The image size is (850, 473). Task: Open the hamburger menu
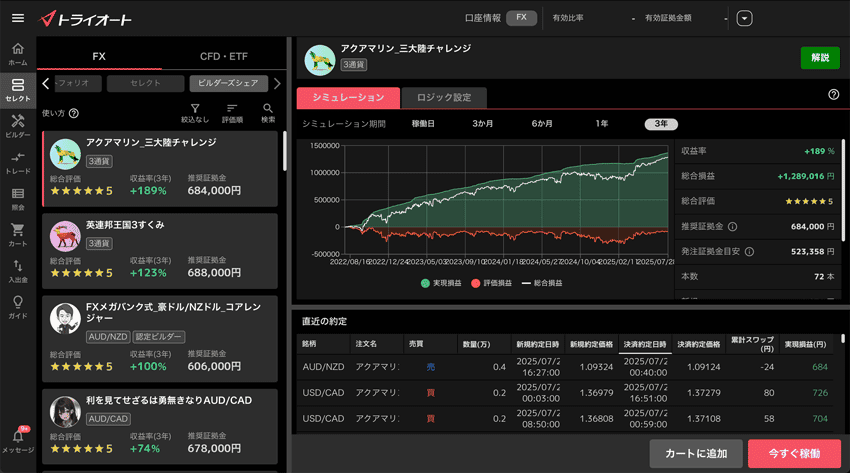18,18
